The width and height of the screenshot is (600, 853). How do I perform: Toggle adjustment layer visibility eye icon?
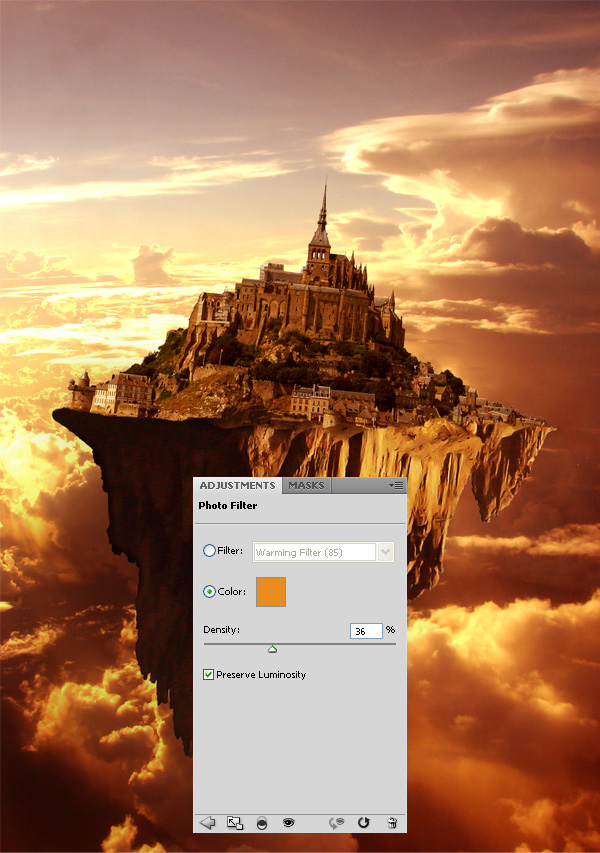[x=288, y=823]
